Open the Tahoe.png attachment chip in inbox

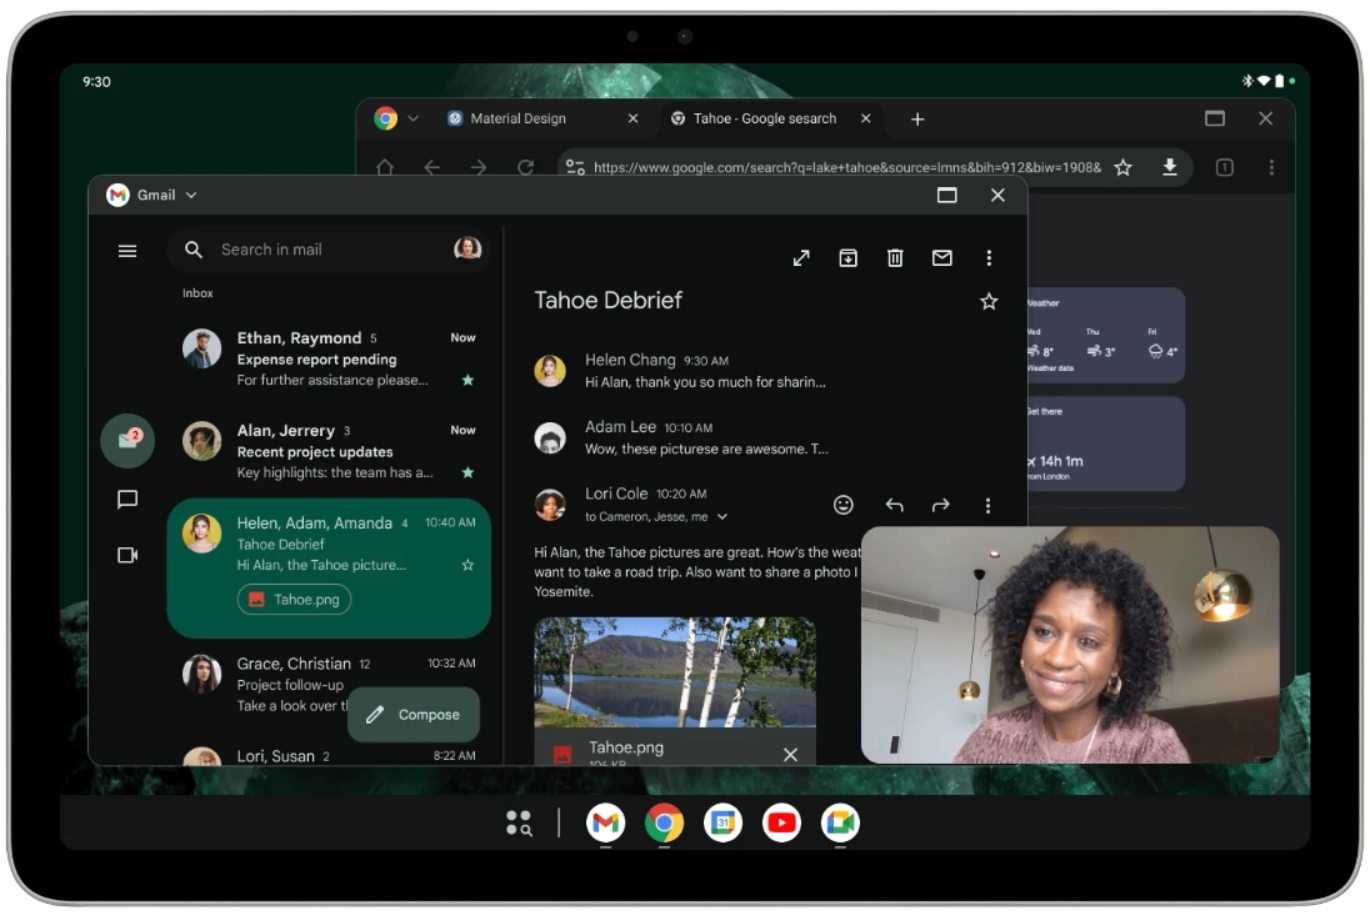[x=294, y=599]
